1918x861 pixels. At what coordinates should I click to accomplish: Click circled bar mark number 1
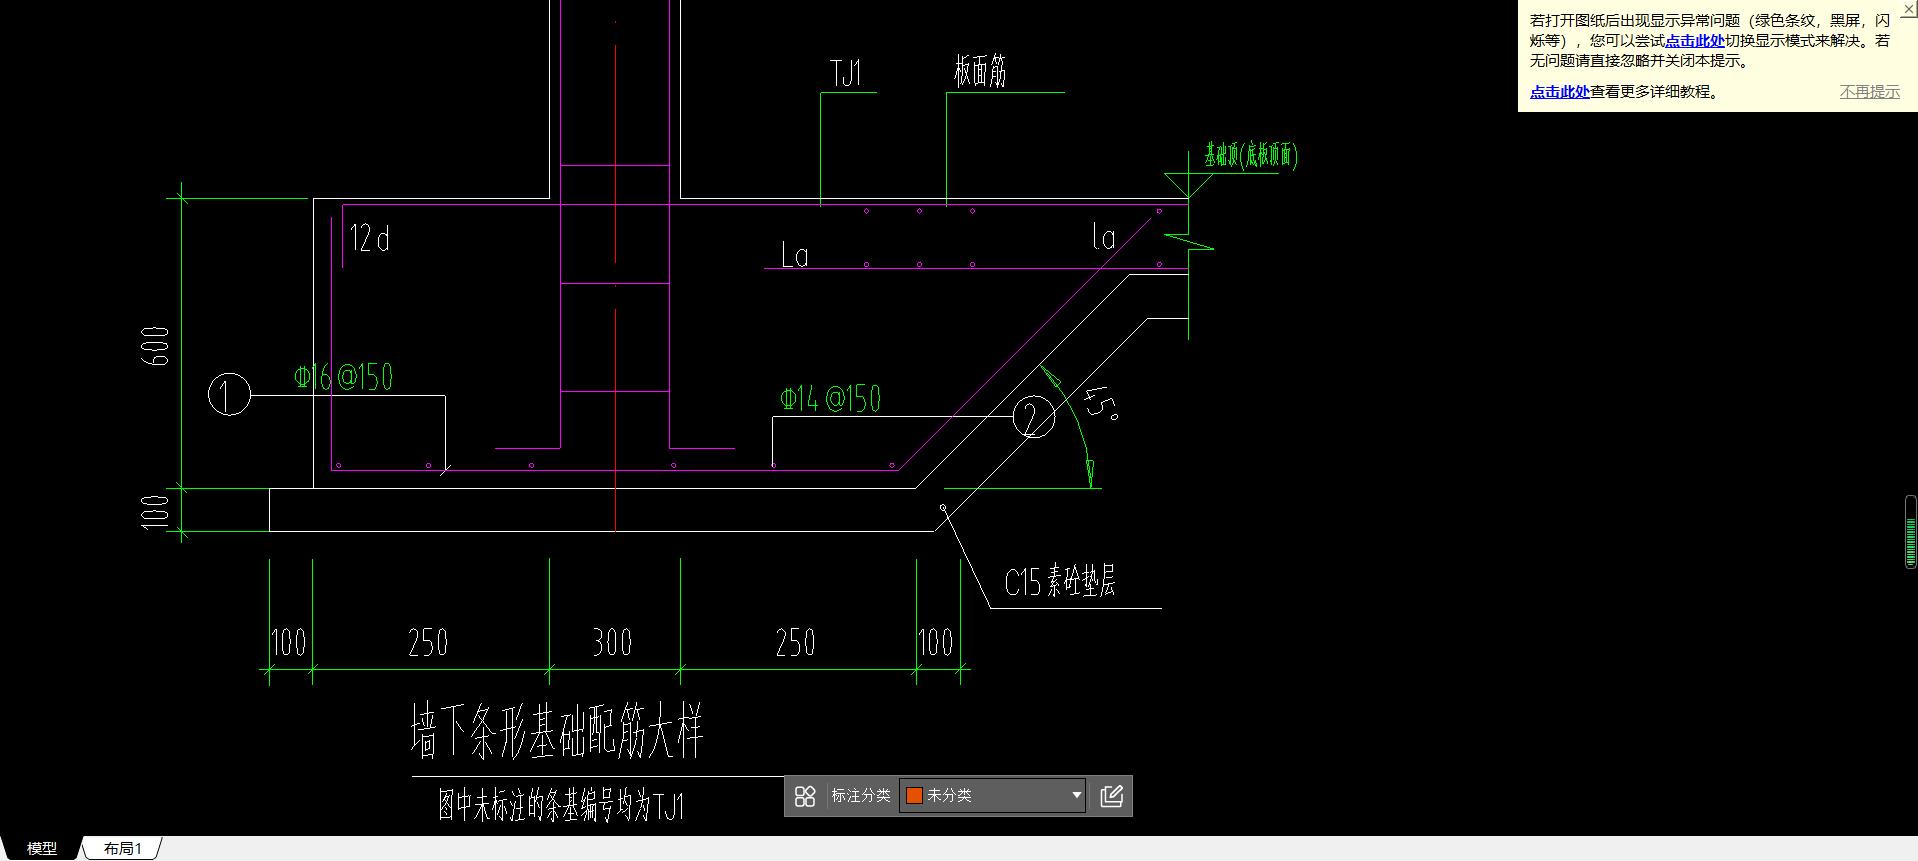[x=229, y=394]
